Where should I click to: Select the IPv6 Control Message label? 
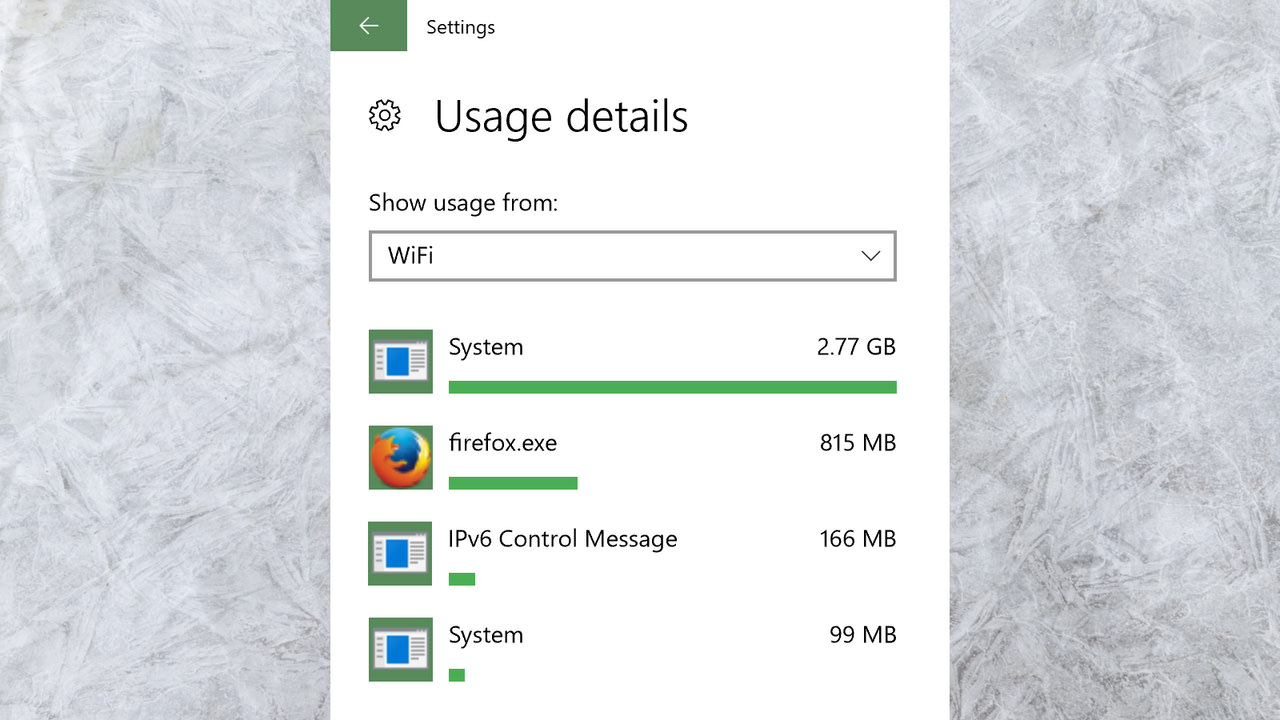(562, 539)
